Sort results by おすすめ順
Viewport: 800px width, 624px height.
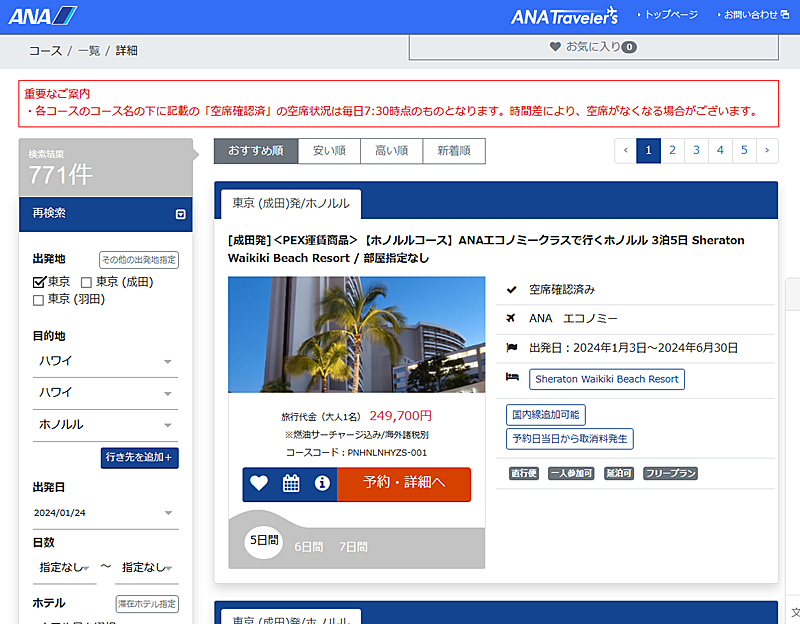click(256, 151)
